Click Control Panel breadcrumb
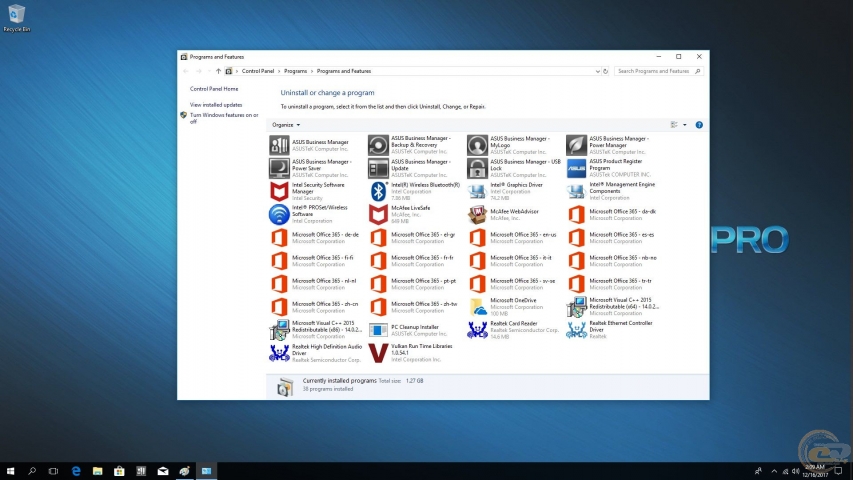The image size is (853, 480). click(x=258, y=71)
